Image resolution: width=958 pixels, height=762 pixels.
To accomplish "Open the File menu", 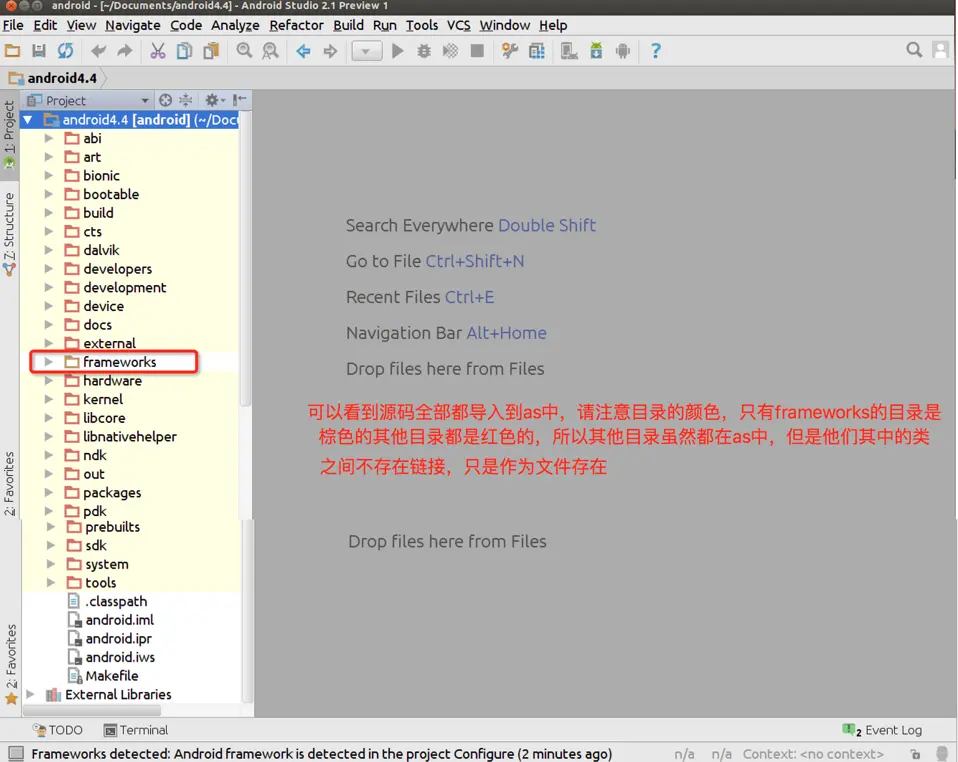I will coord(13,25).
